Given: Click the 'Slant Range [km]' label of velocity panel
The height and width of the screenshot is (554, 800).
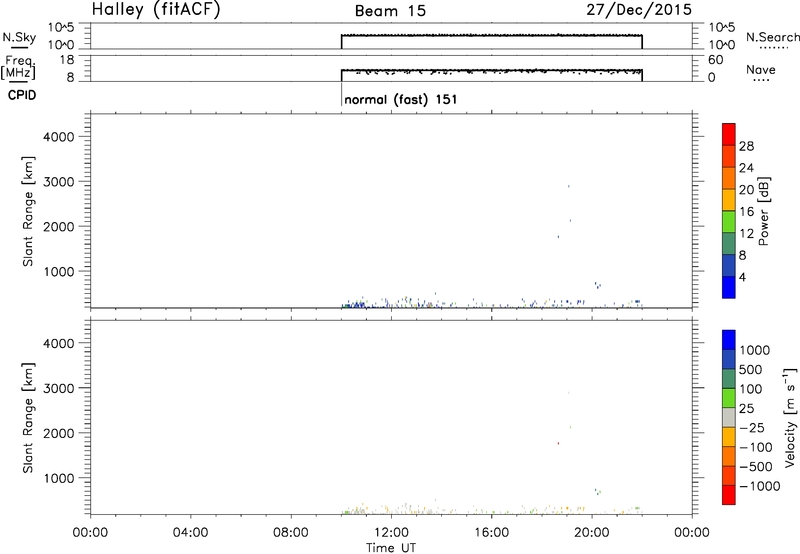Looking at the screenshot, I should point(28,418).
